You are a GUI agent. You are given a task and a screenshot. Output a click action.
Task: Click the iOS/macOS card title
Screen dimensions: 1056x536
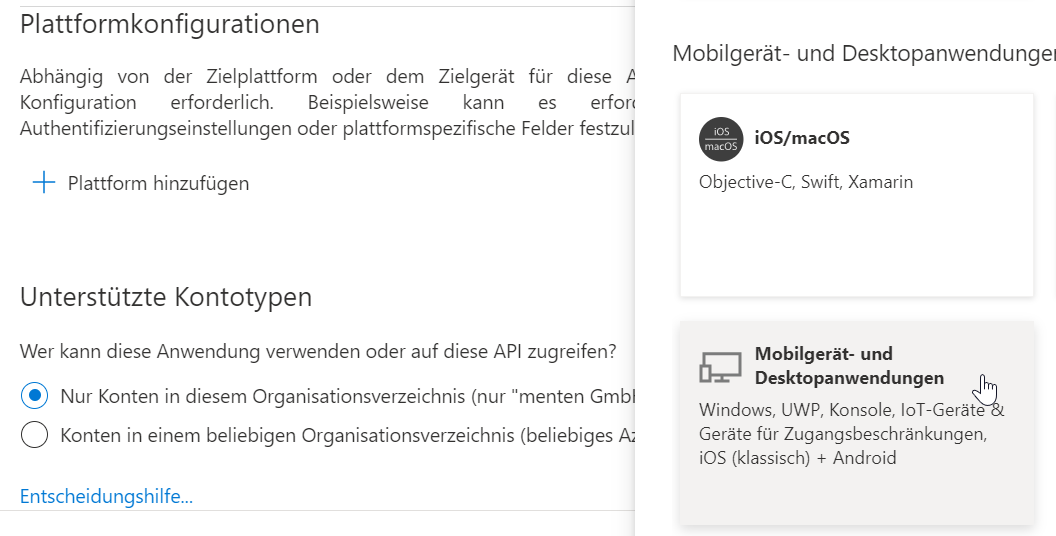pyautogui.click(x=802, y=138)
